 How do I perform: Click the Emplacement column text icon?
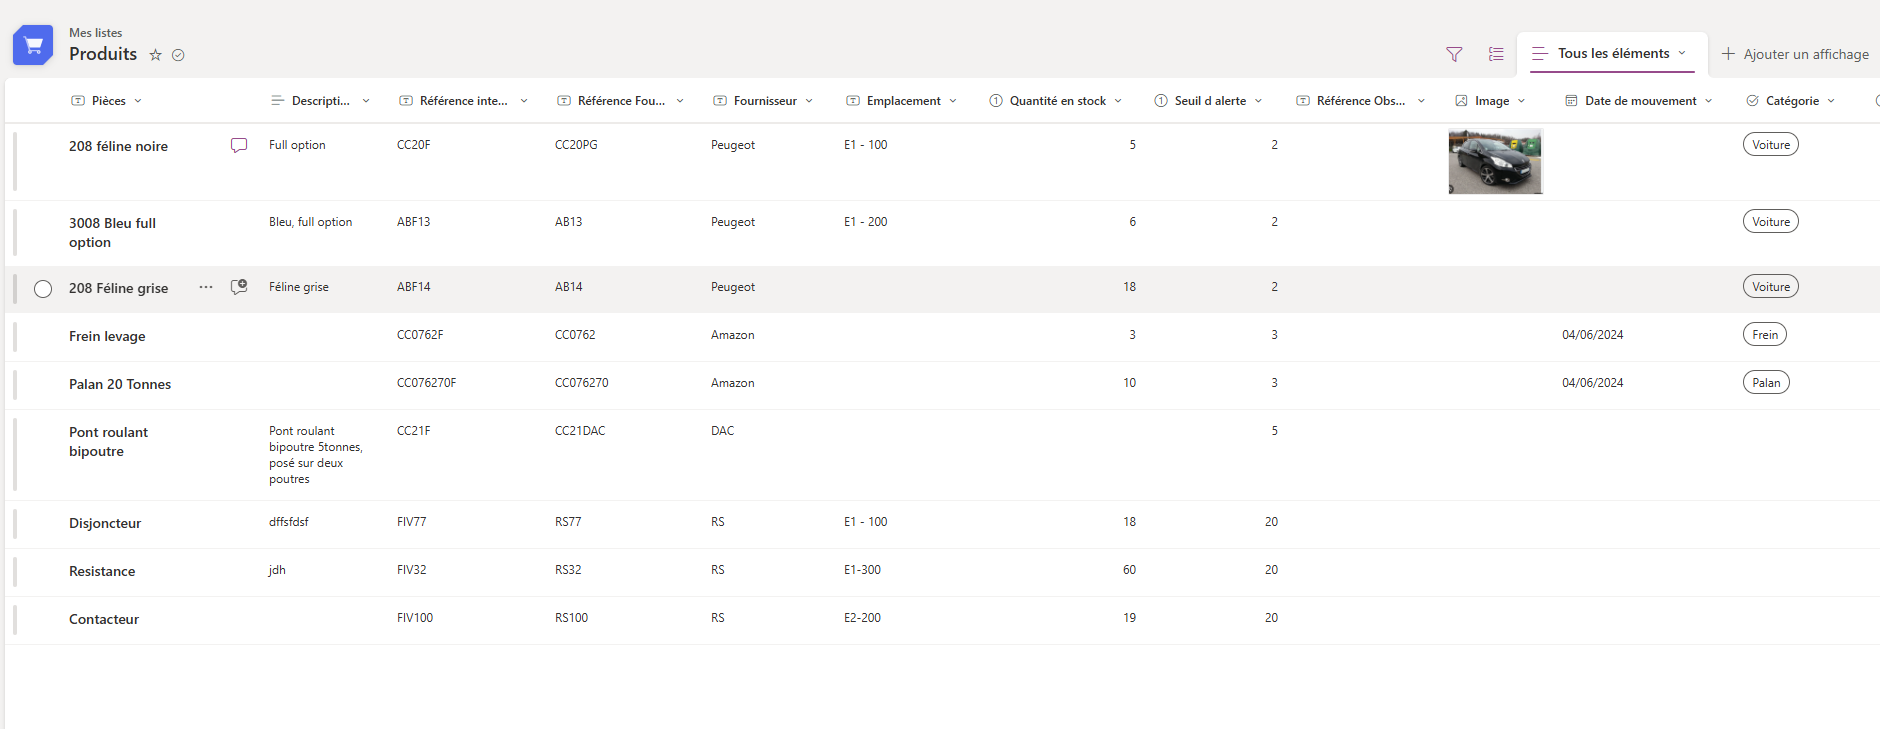click(853, 101)
